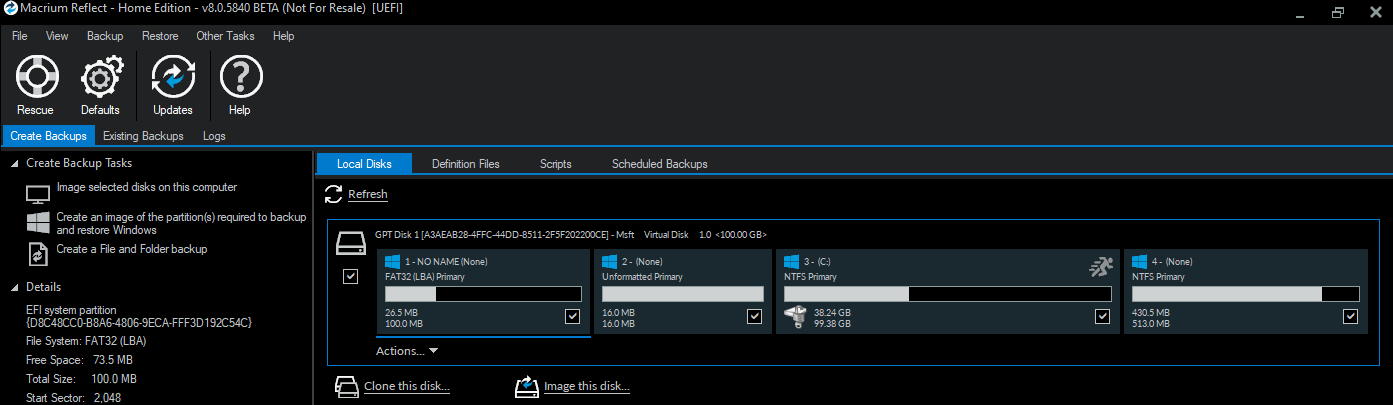The image size is (1393, 405).
Task: Click the Clone this disk icon
Action: pos(347,386)
